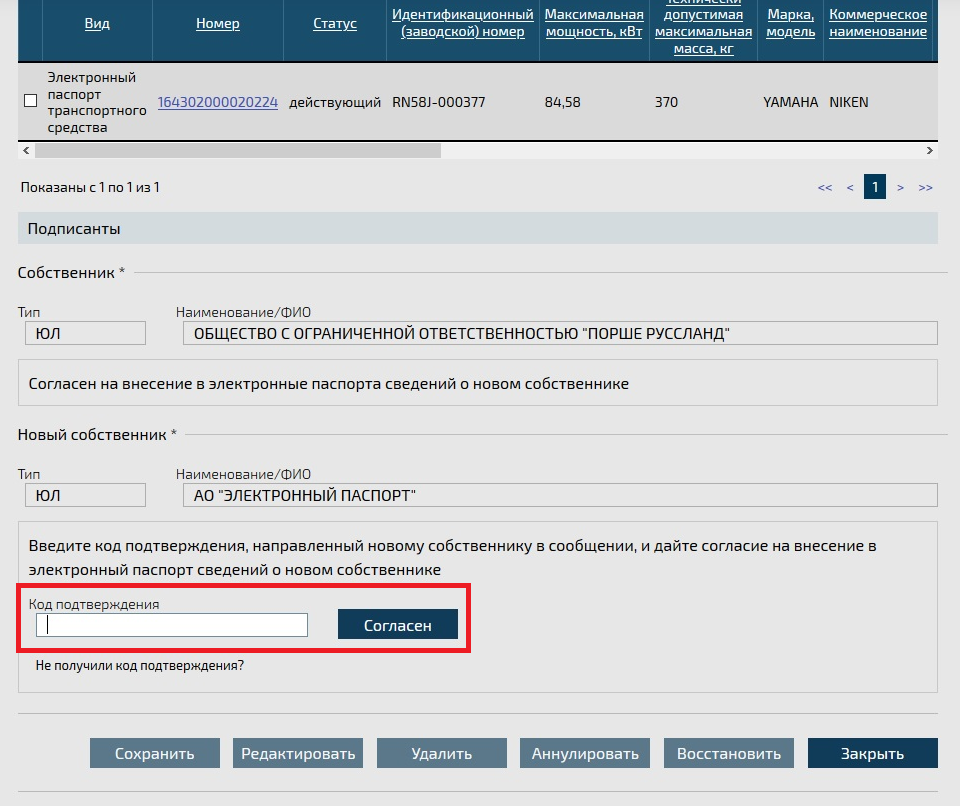The image size is (960, 806).
Task: Sort table by Статус column header
Action: [x=334, y=23]
